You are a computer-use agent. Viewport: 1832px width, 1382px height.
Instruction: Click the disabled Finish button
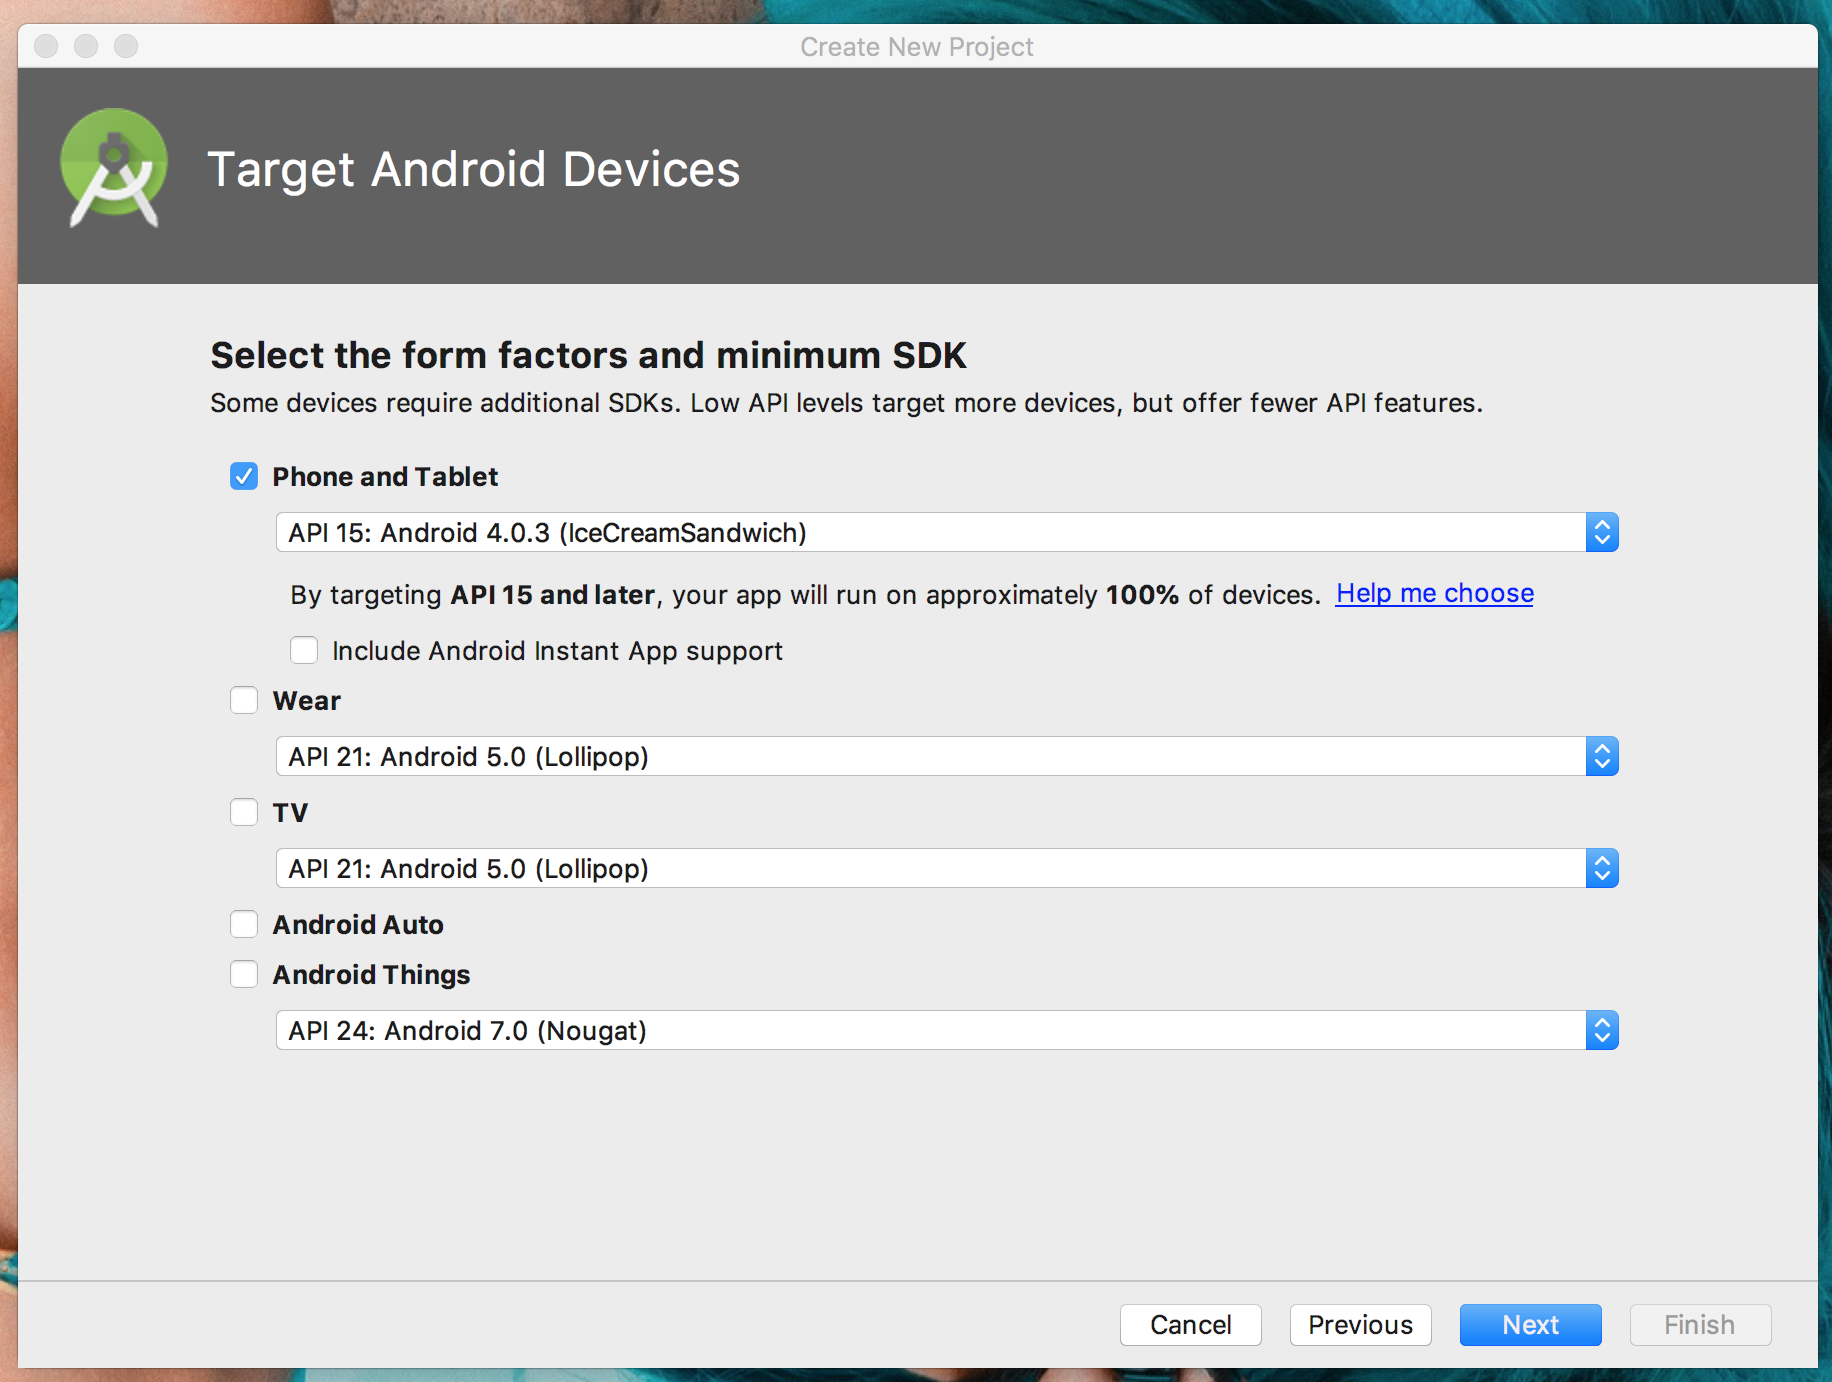(x=1701, y=1325)
